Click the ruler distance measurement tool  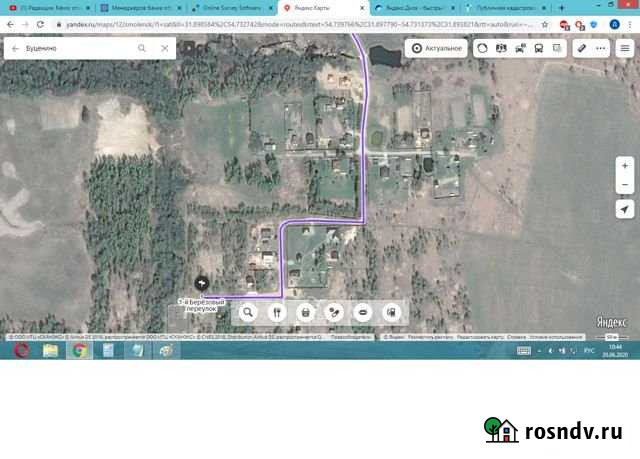tap(582, 47)
